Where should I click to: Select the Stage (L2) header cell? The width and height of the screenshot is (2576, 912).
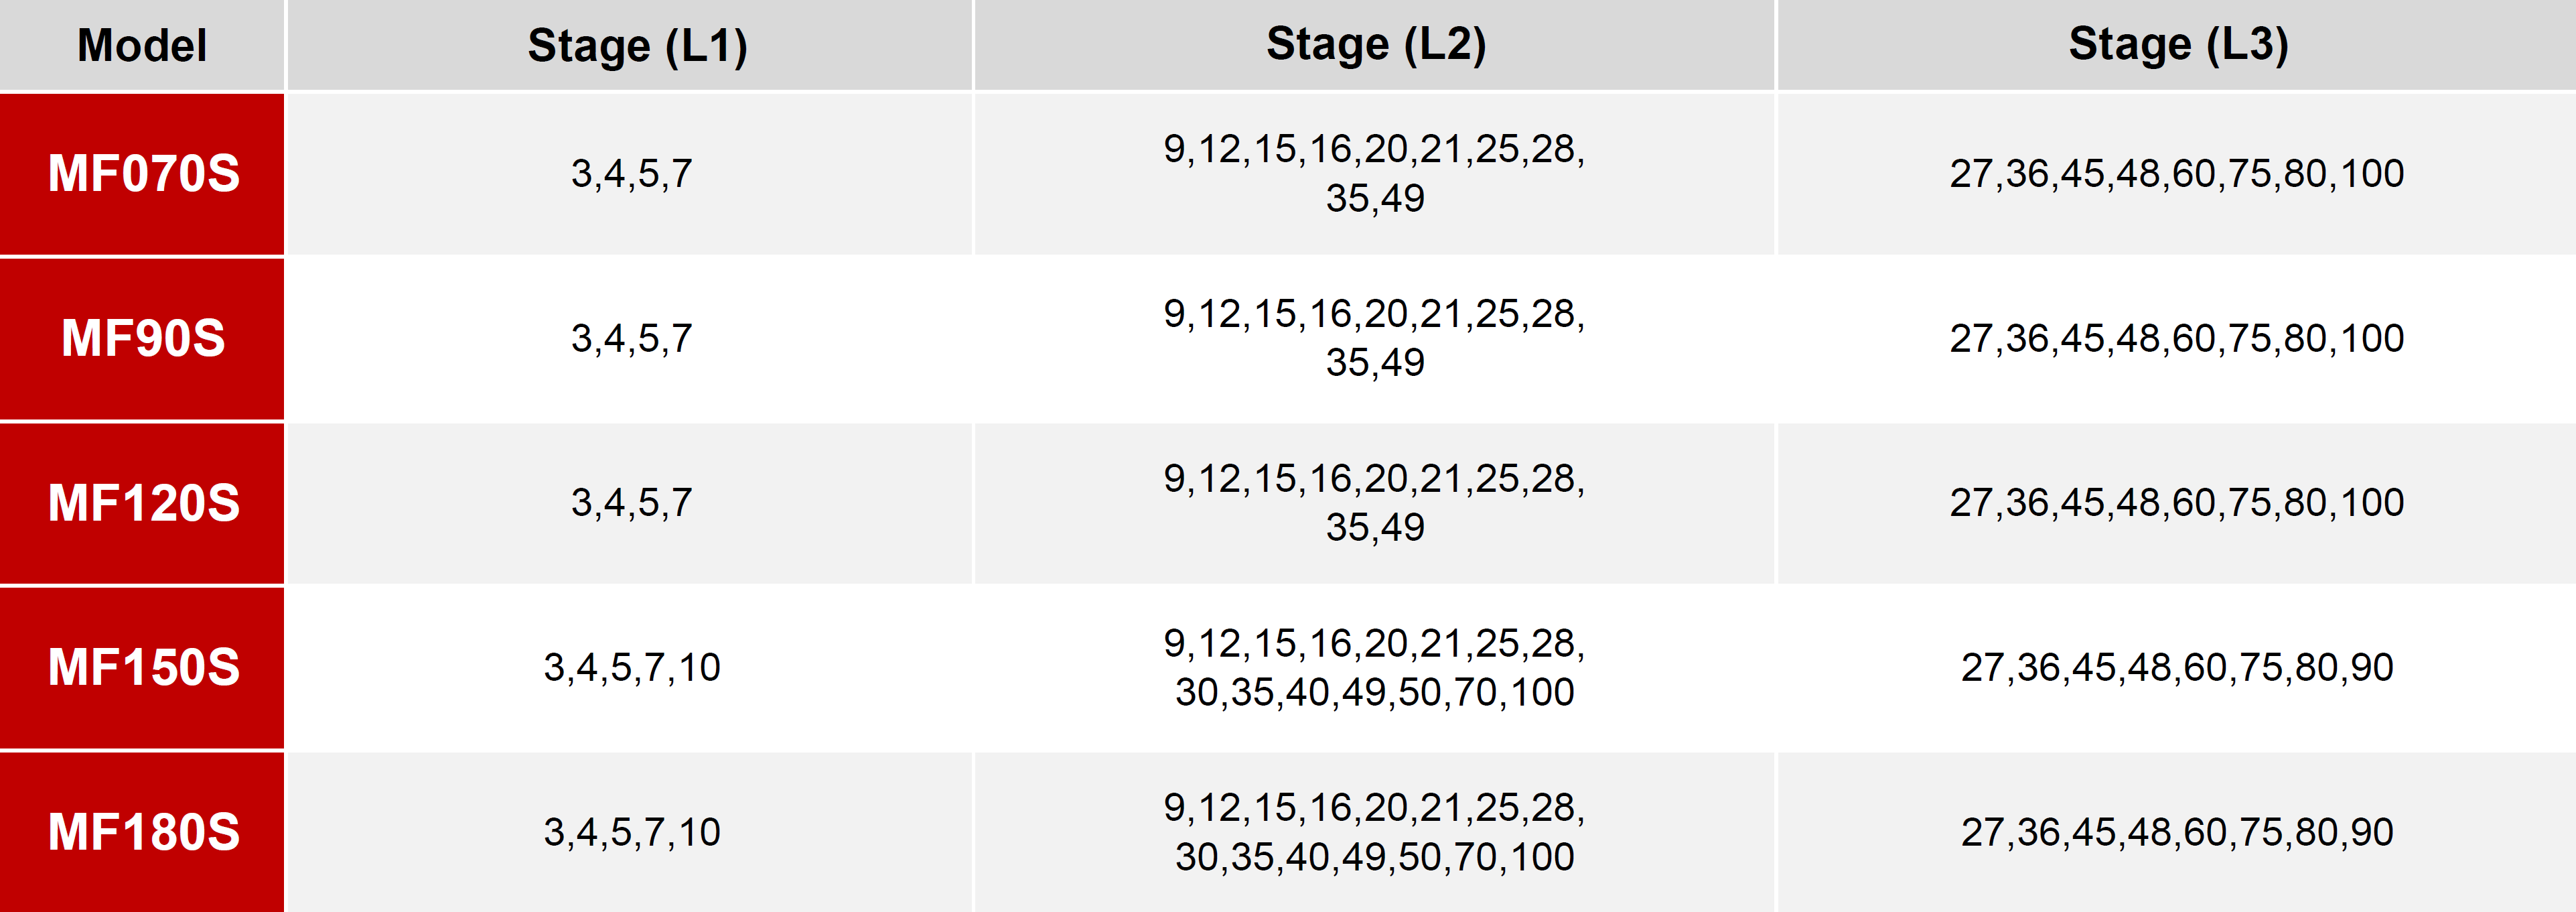pyautogui.click(x=1375, y=45)
